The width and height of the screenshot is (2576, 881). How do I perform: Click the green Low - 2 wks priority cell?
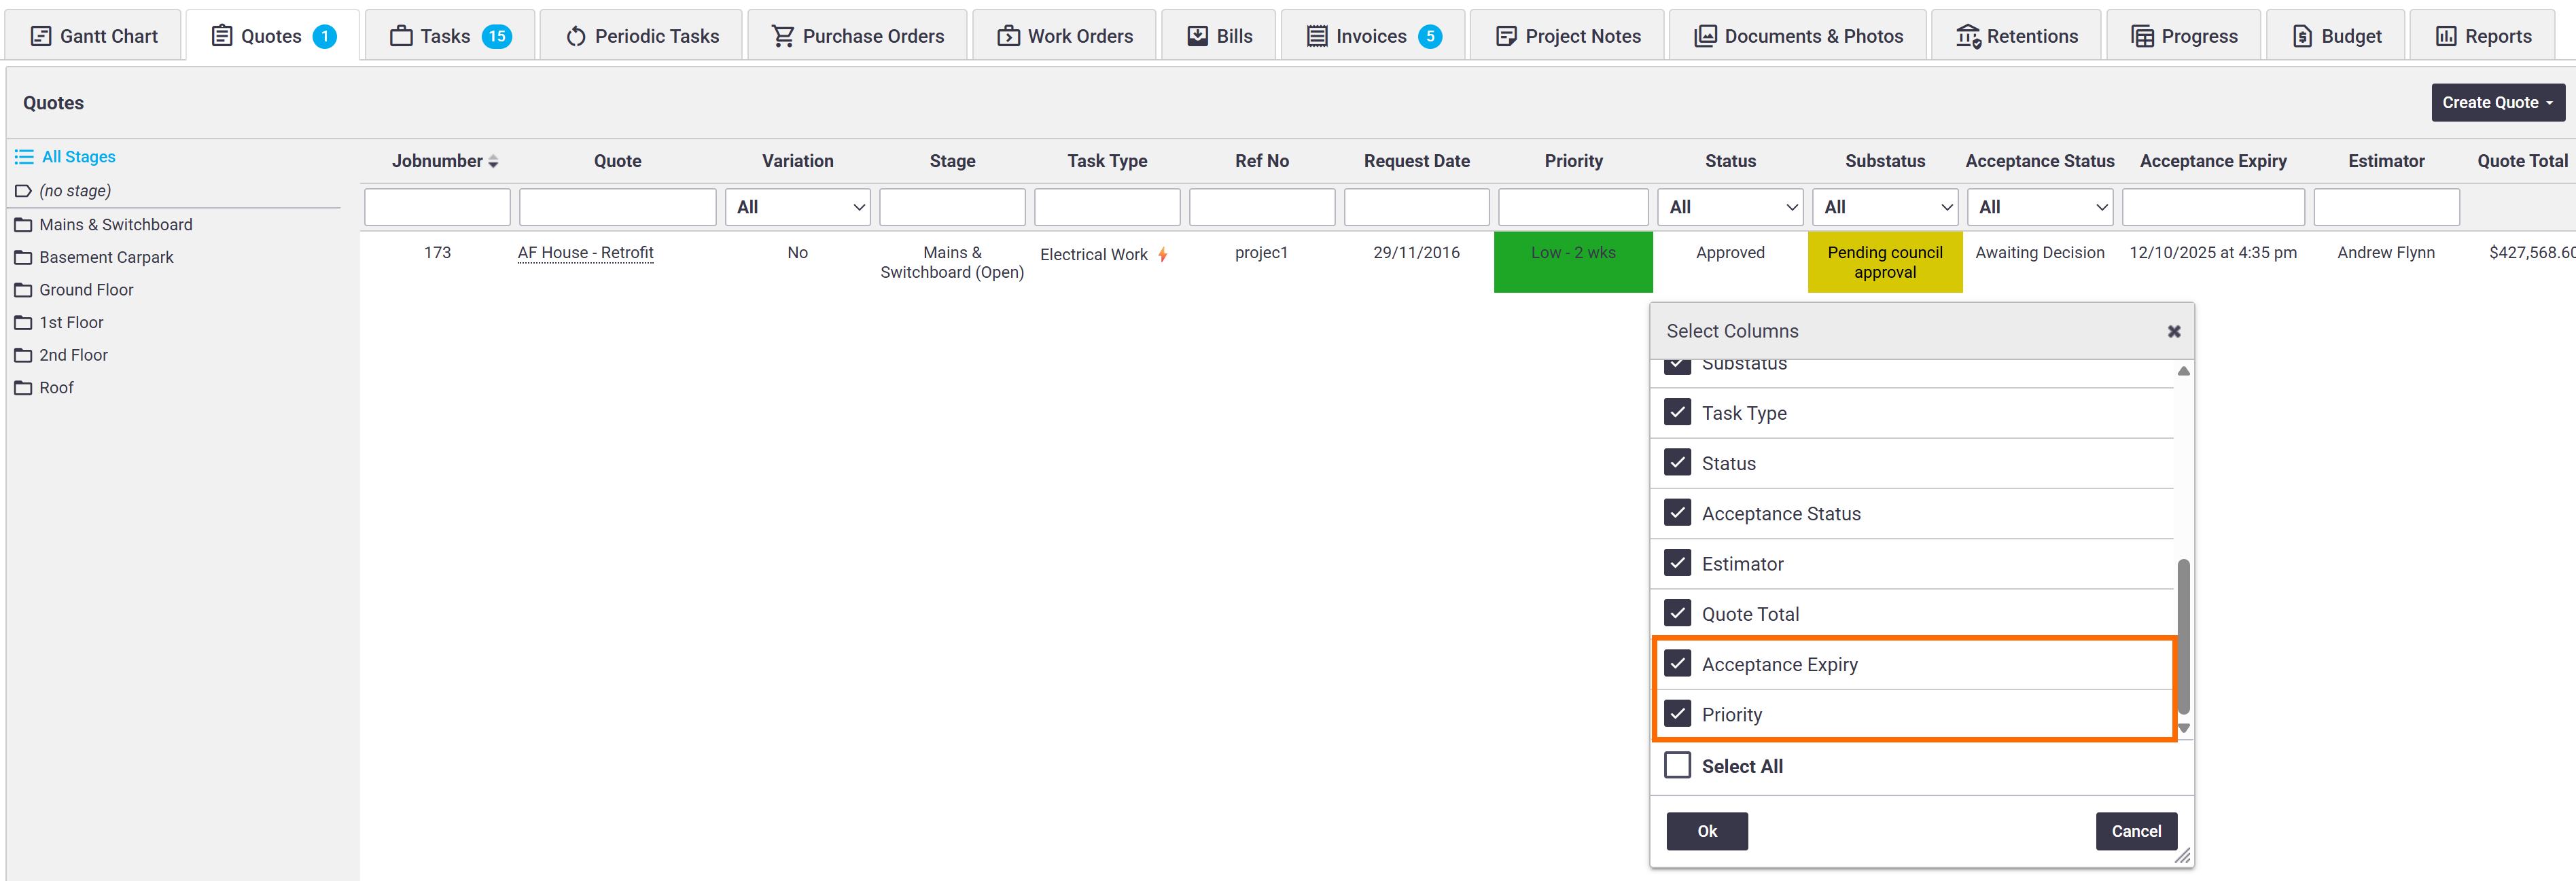click(1572, 262)
